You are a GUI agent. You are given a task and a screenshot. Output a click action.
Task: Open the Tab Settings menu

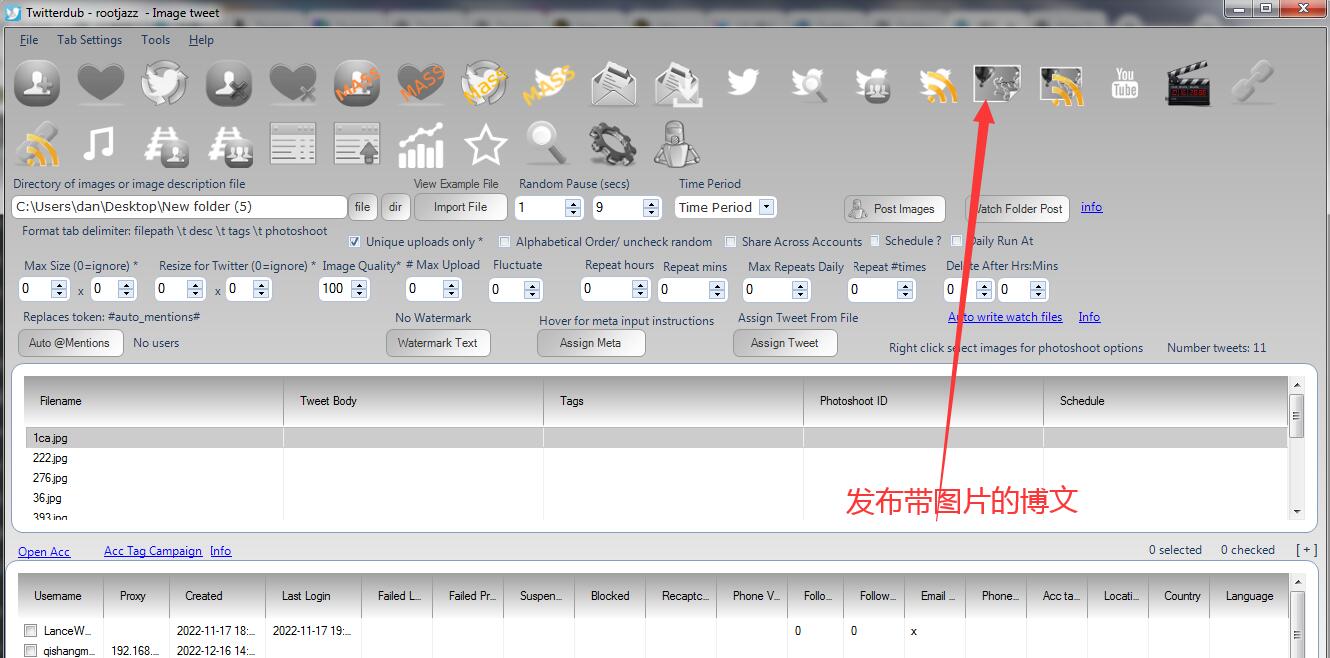89,40
